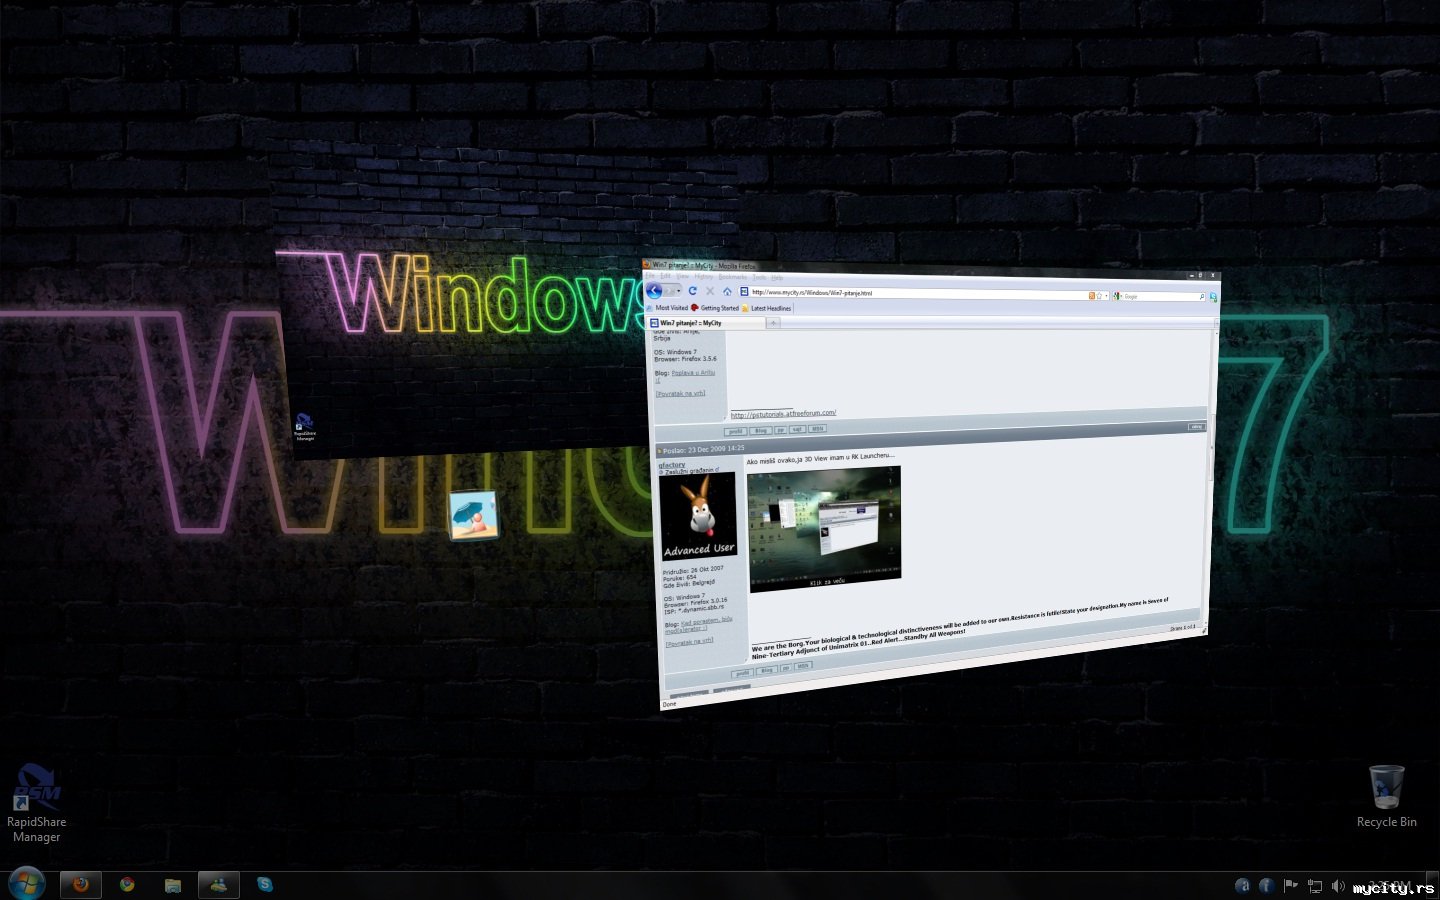Viewport: 1440px width, 900px height.
Task: Launch Google Chrome from the taskbar
Action: click(x=127, y=884)
